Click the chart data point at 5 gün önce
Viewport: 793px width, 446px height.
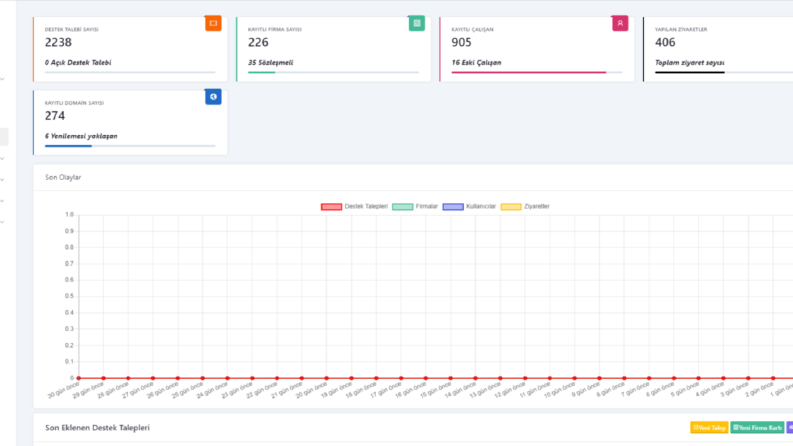(x=698, y=378)
